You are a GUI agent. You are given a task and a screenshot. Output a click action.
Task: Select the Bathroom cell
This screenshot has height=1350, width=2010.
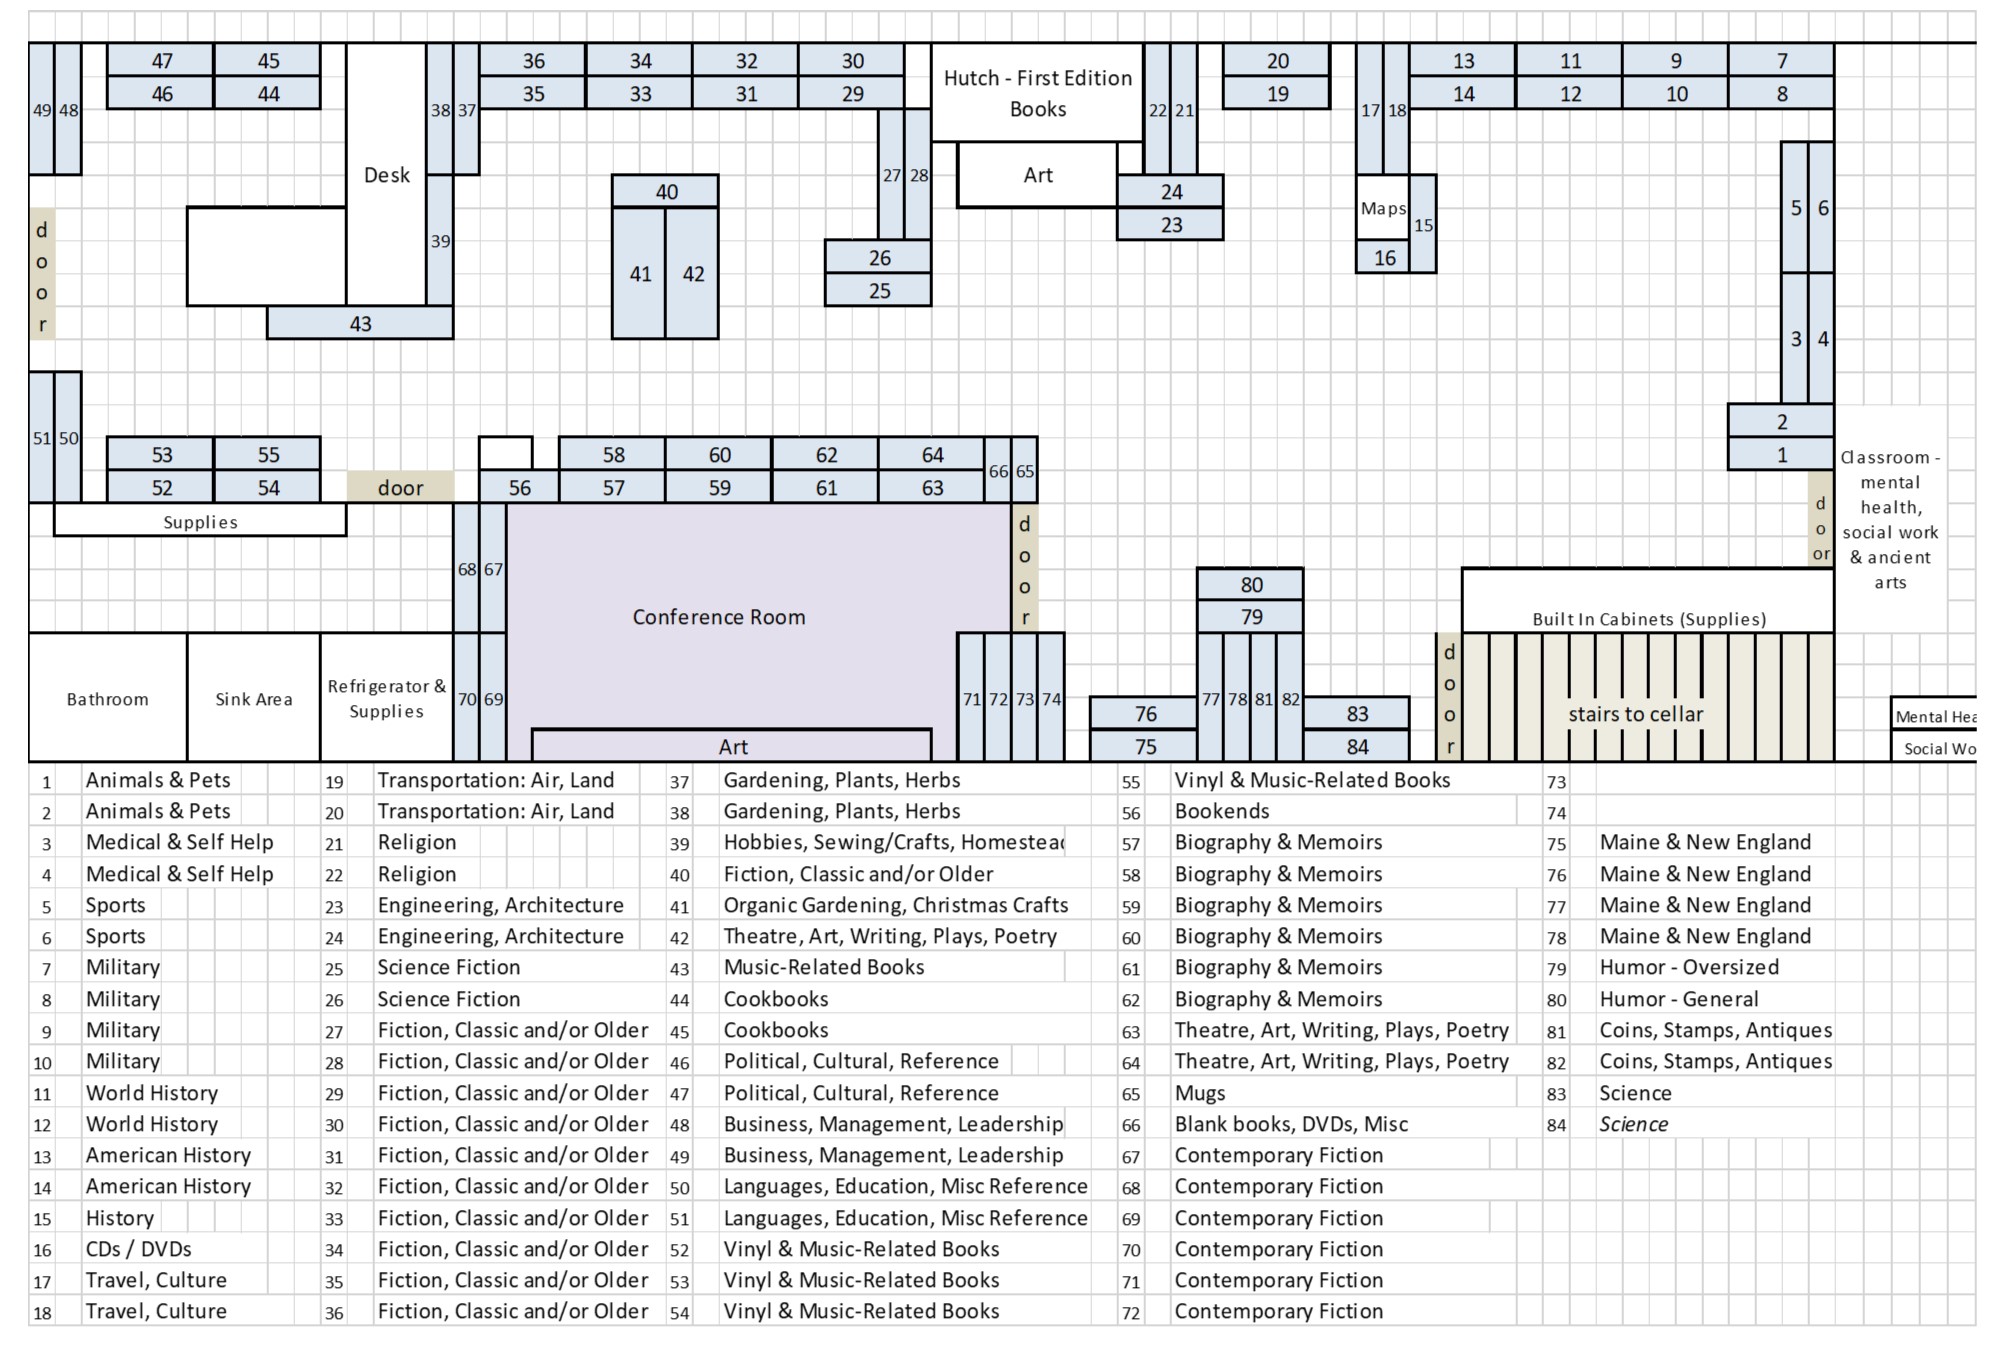(x=107, y=699)
